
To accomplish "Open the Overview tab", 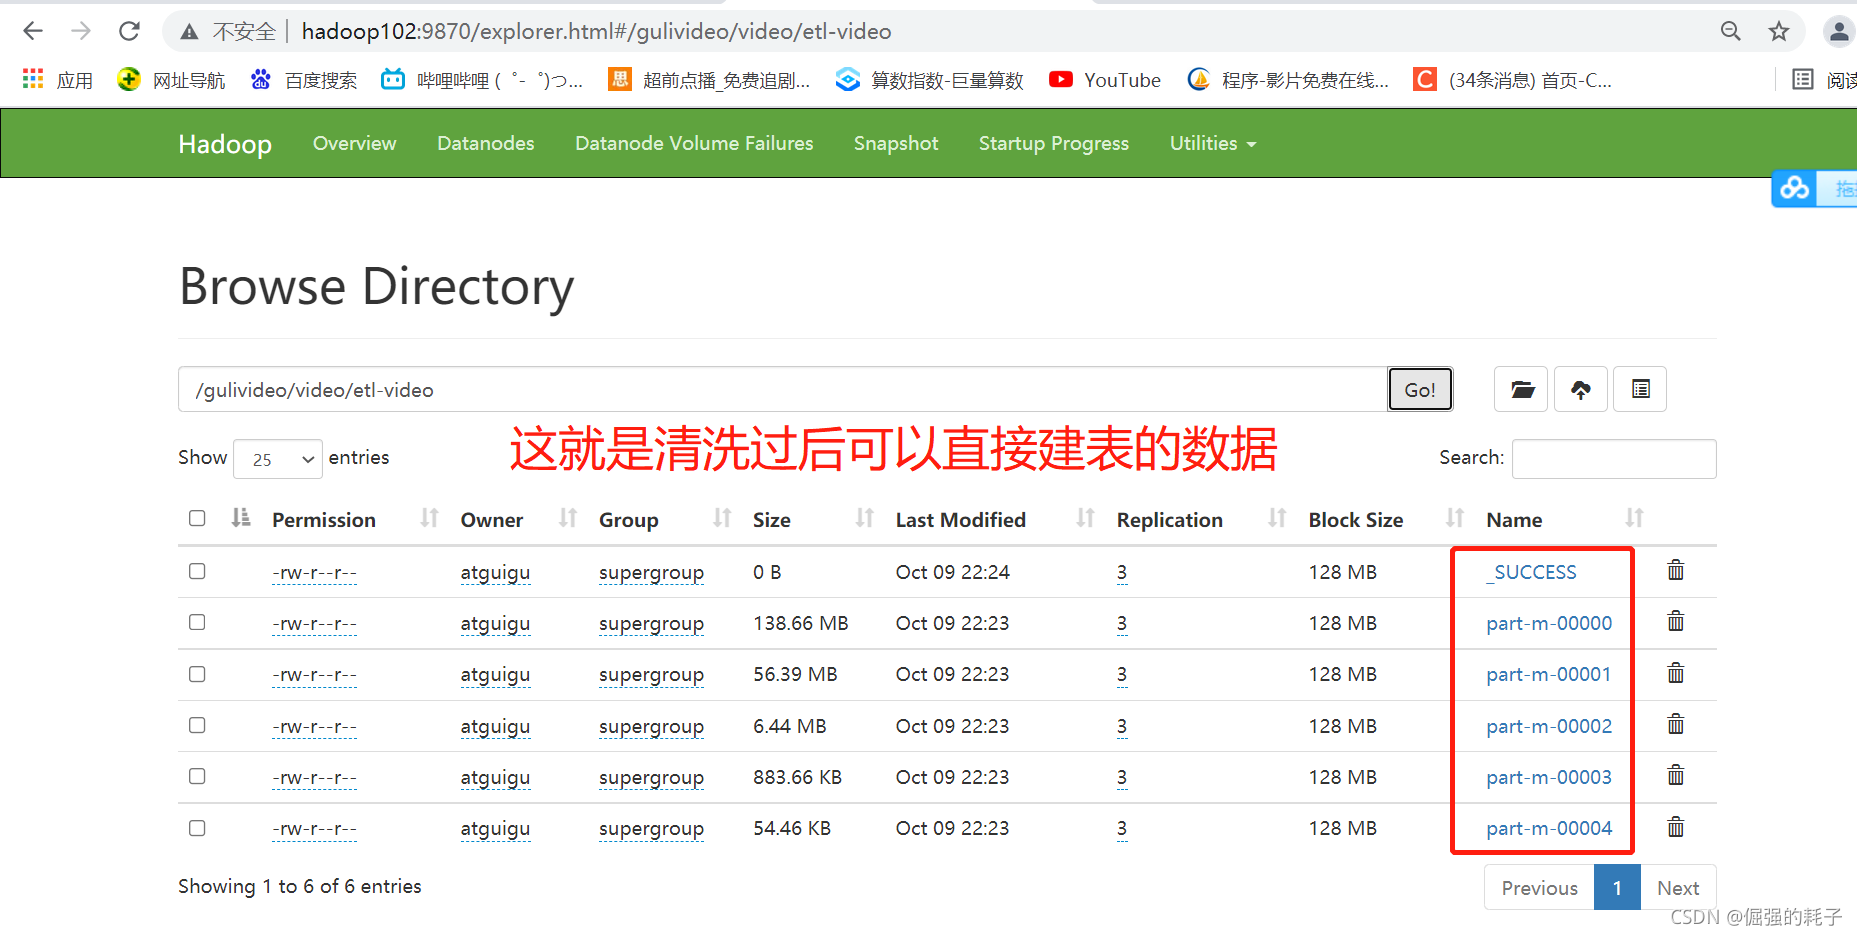I will point(355,143).
